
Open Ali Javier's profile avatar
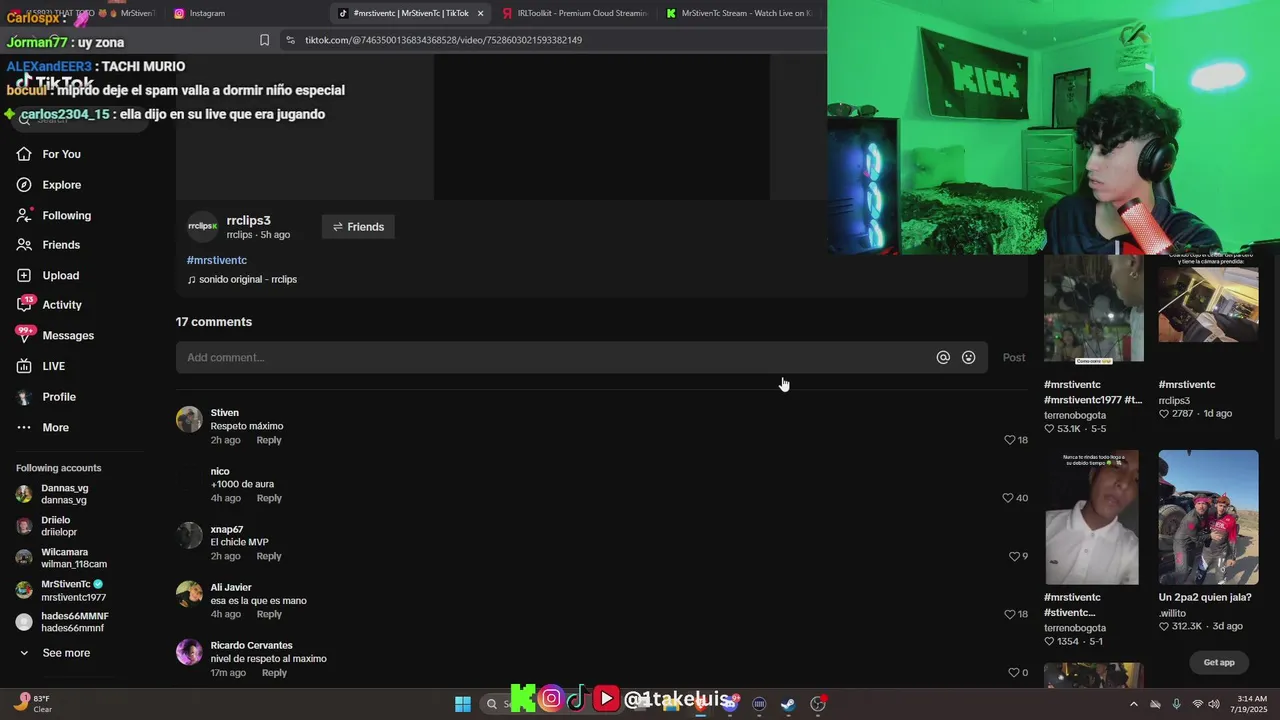pos(189,593)
